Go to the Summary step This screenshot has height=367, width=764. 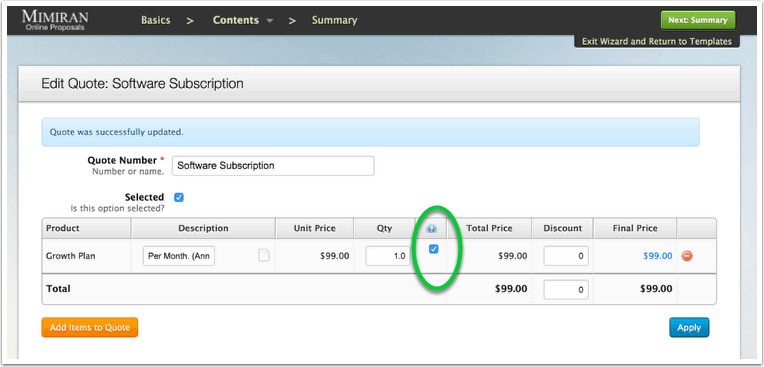[334, 20]
